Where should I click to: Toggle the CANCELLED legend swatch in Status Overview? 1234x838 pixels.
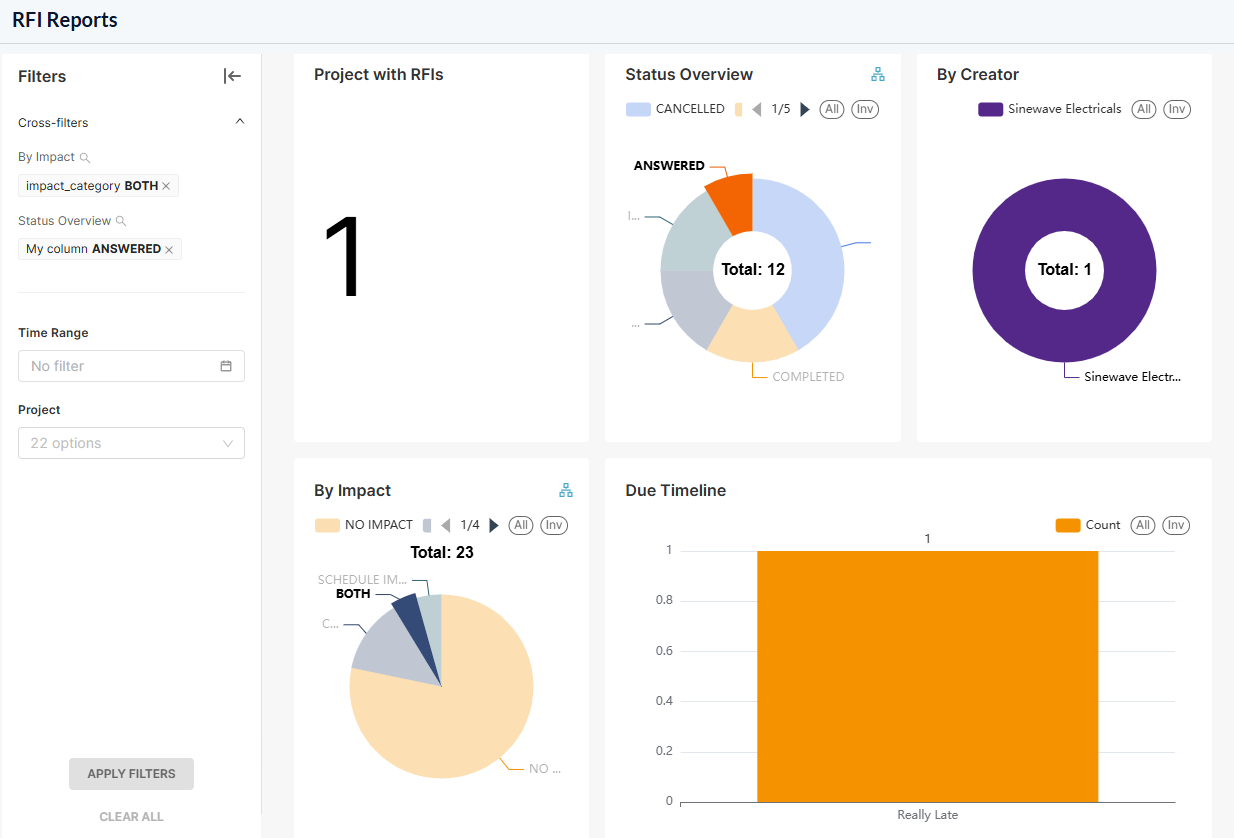pos(638,109)
